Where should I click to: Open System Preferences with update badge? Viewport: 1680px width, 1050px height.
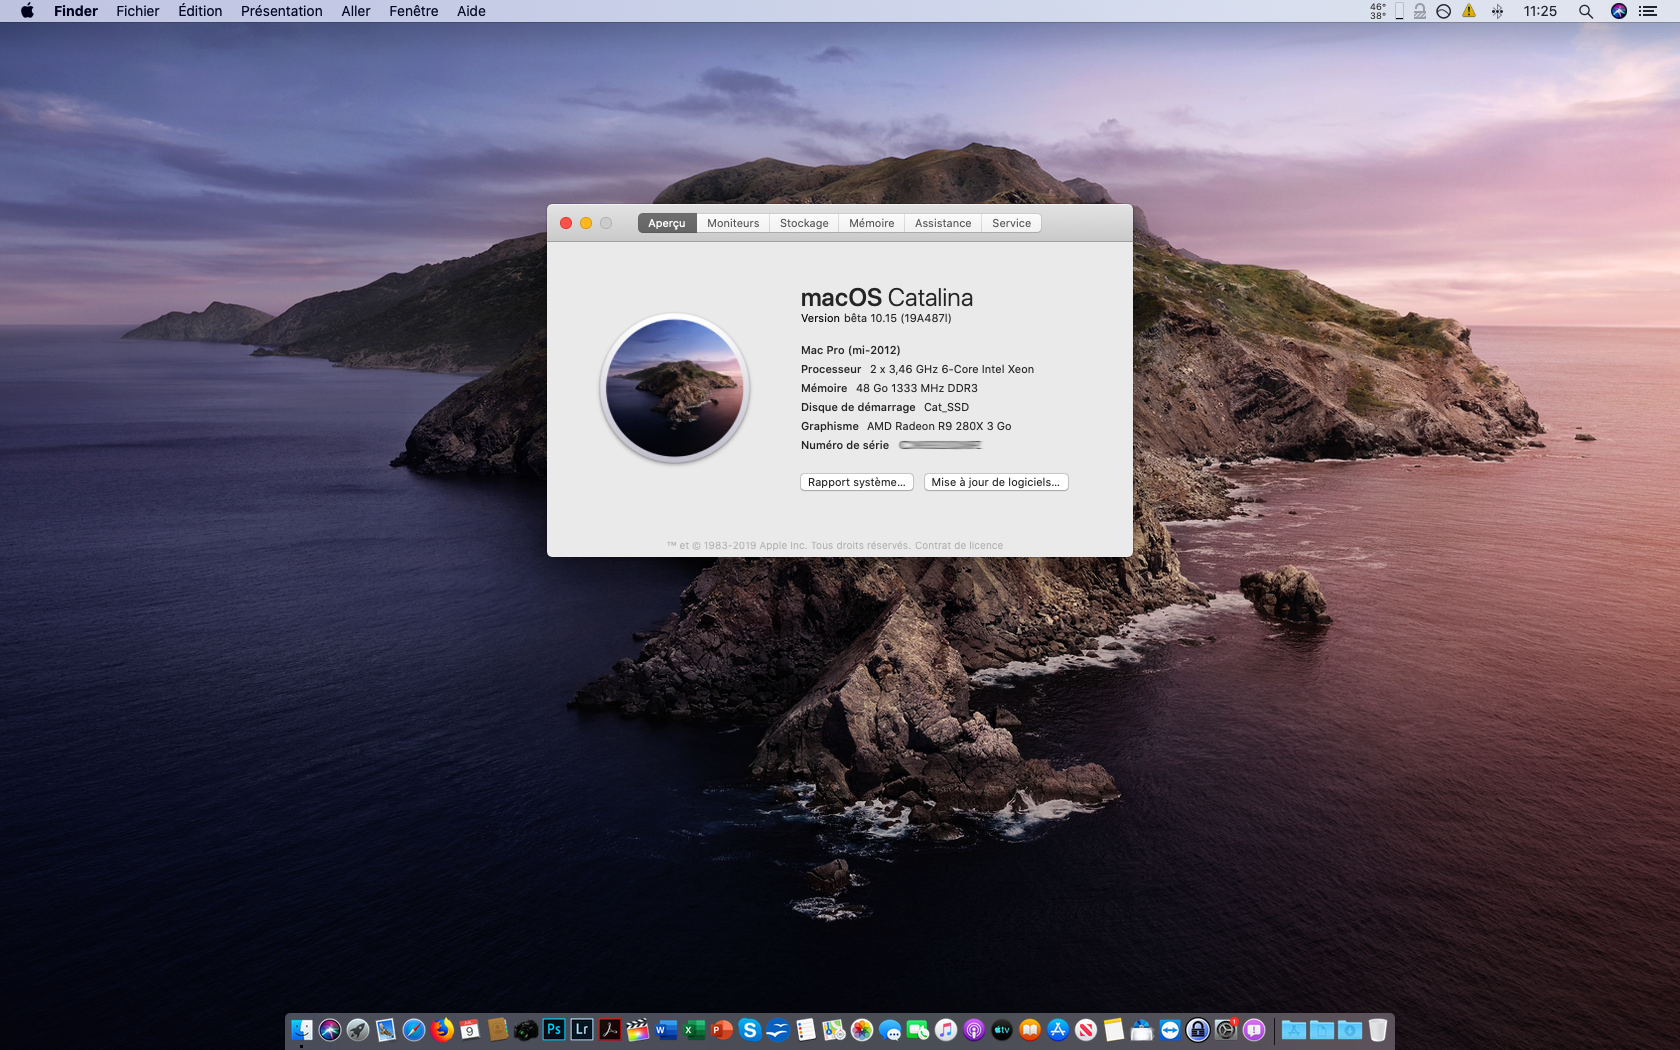[x=1226, y=1029]
